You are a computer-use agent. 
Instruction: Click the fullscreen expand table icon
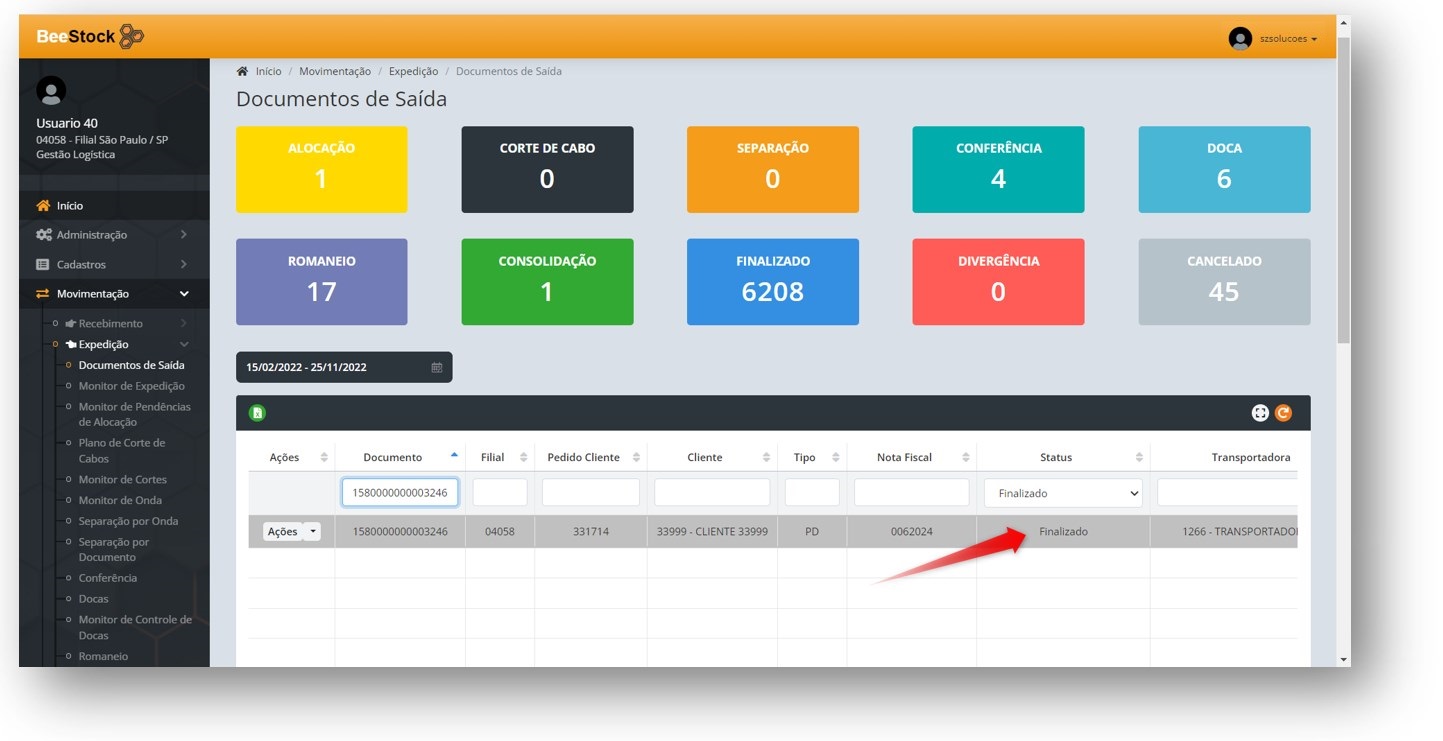click(1260, 413)
